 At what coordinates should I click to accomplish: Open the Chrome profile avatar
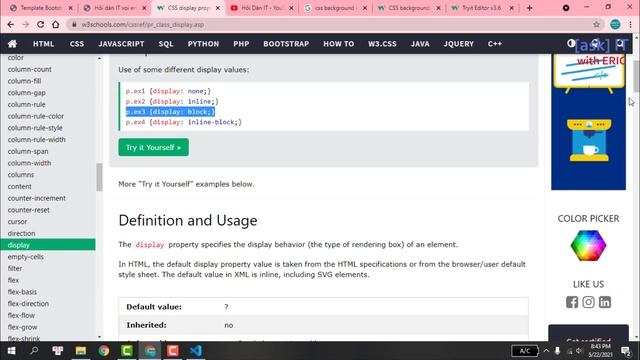(x=615, y=24)
